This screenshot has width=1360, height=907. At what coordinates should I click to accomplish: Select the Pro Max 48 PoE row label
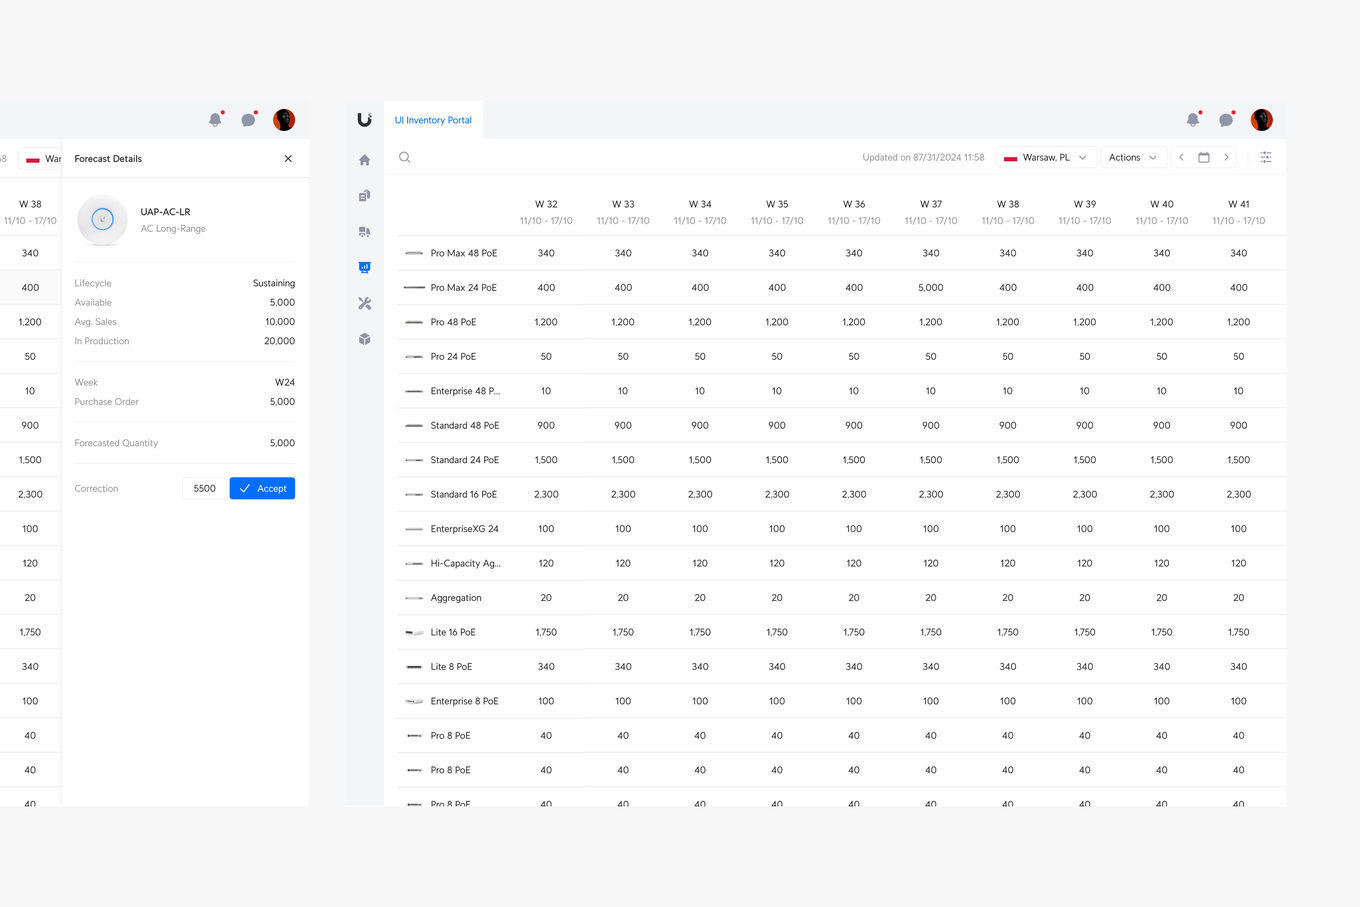(x=464, y=253)
